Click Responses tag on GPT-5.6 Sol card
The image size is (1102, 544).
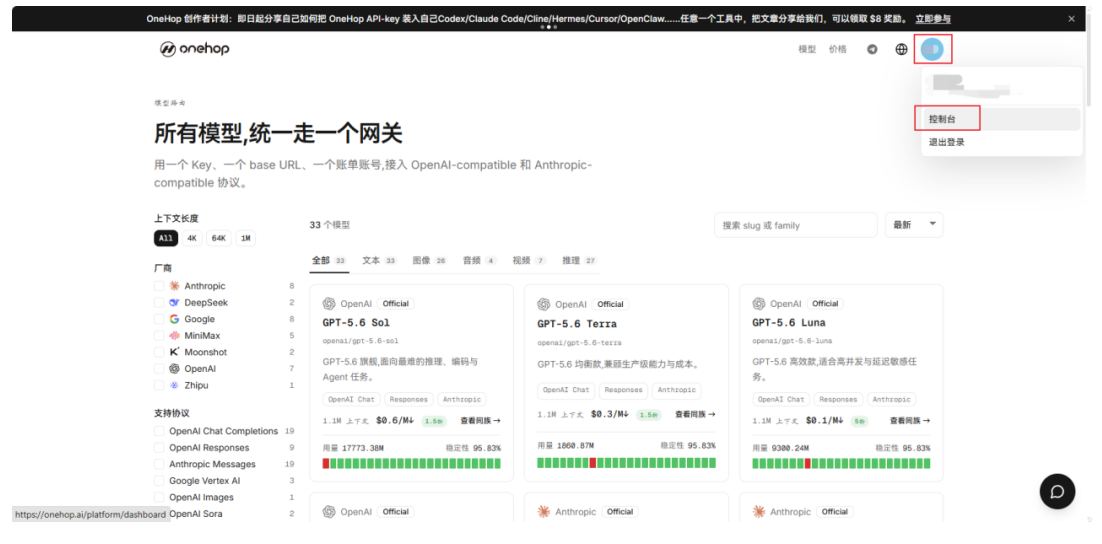408,399
